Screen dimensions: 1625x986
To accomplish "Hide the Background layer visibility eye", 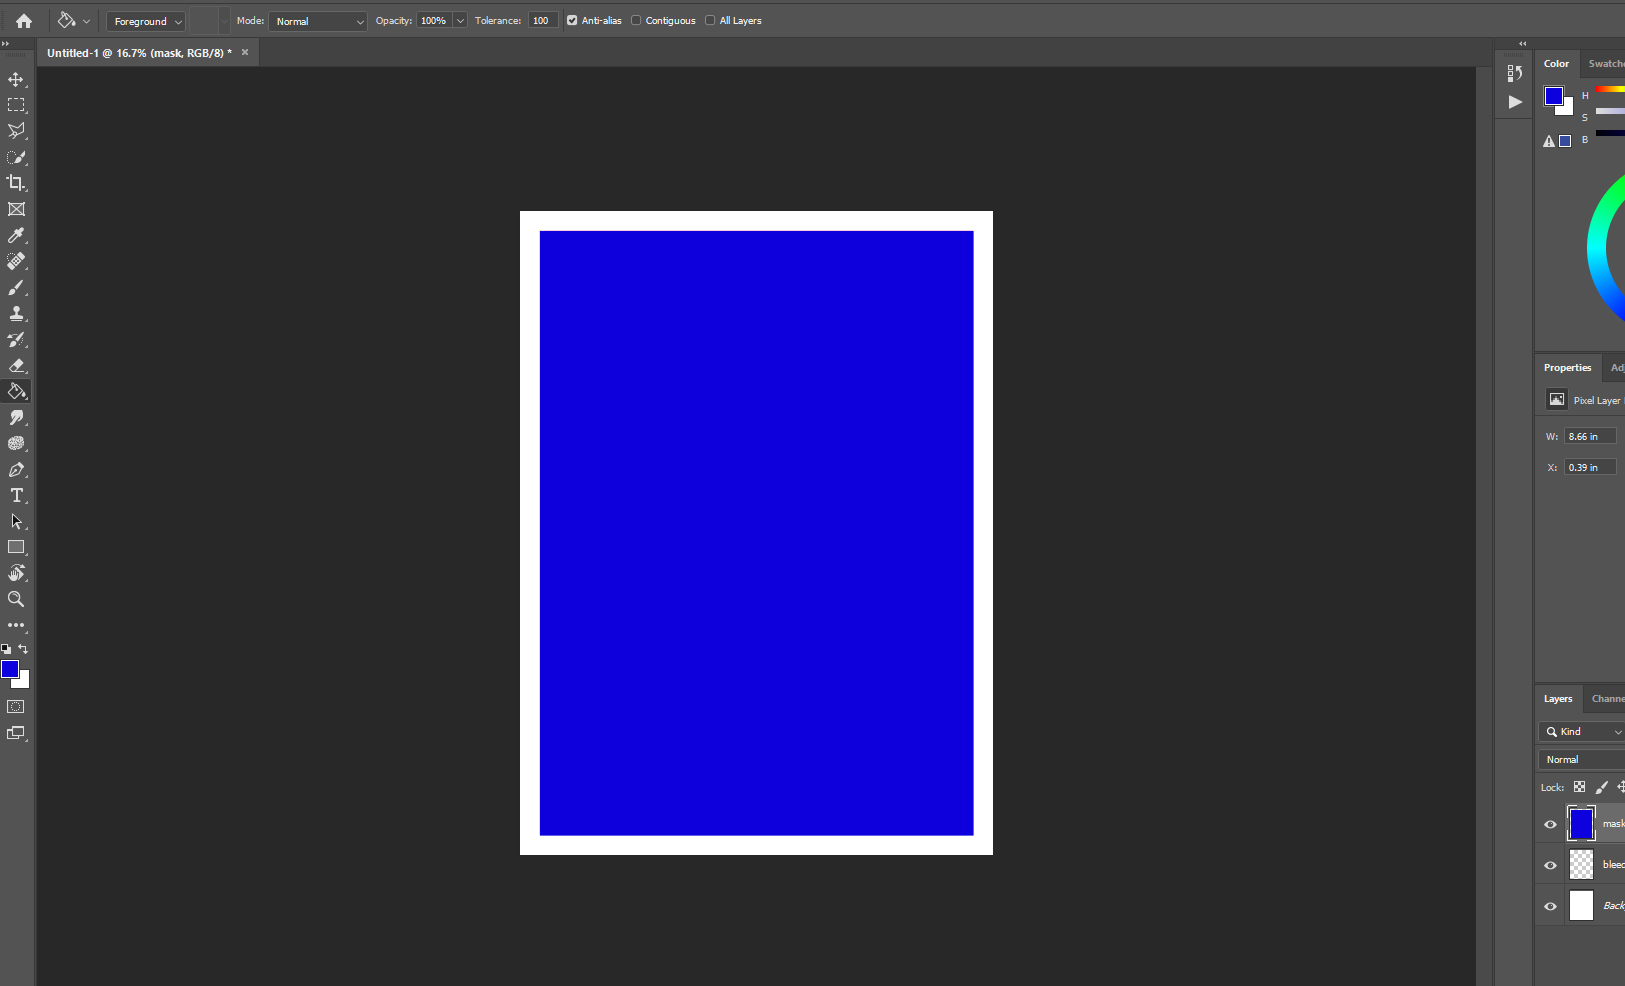I will (x=1550, y=906).
